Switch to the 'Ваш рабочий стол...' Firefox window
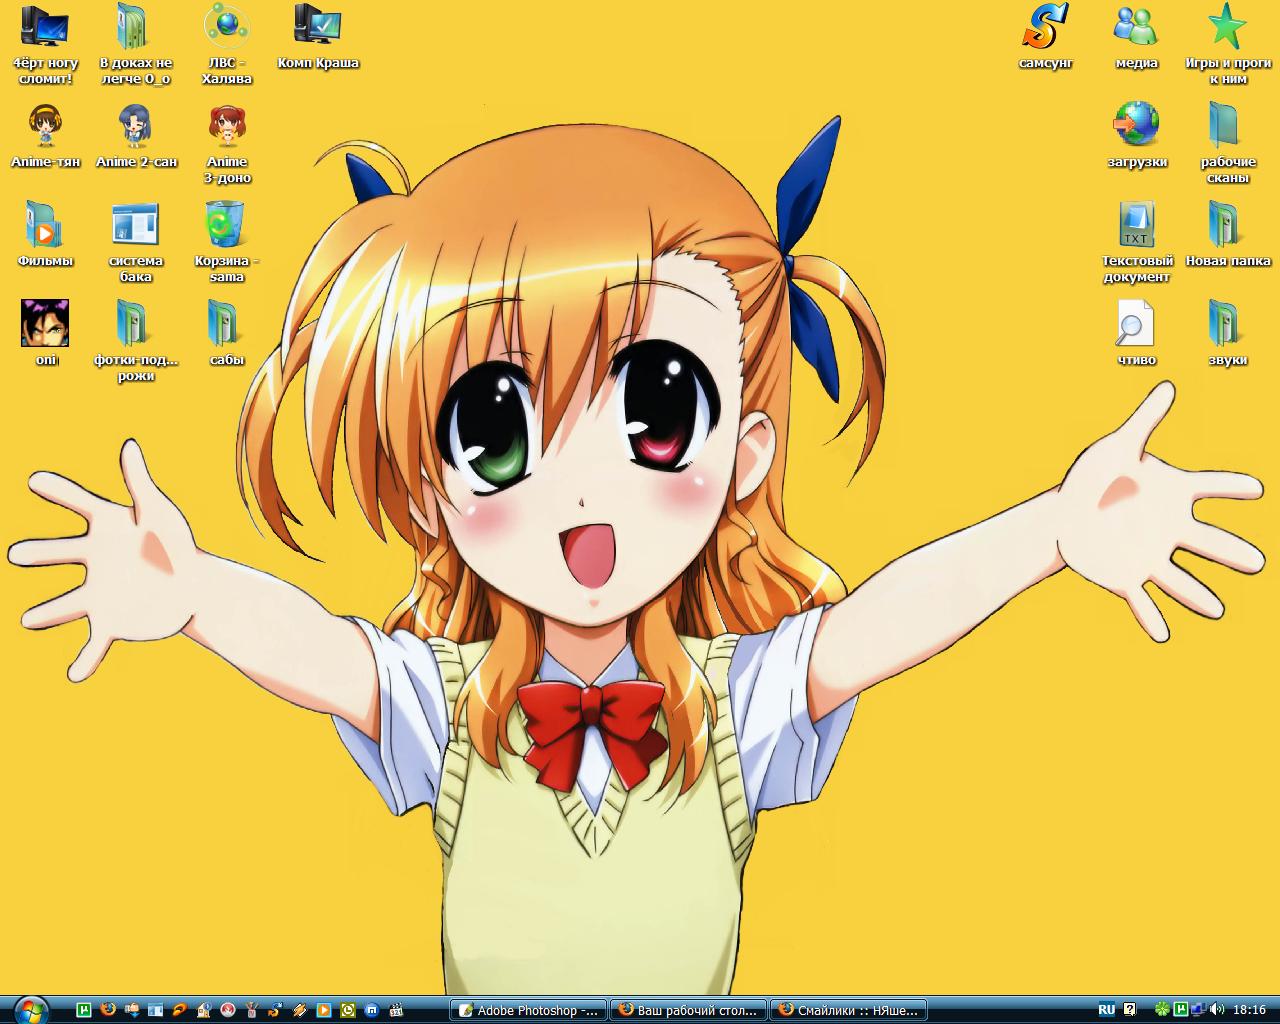This screenshot has width=1280, height=1024. pyautogui.click(x=688, y=1010)
